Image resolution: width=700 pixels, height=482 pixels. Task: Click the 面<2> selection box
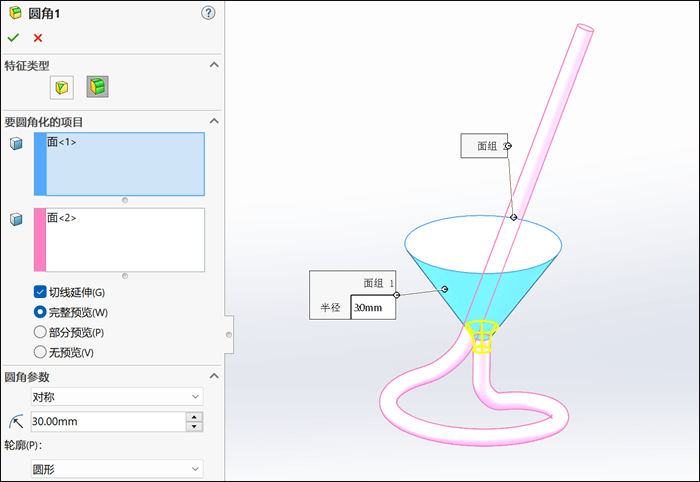[x=125, y=240]
